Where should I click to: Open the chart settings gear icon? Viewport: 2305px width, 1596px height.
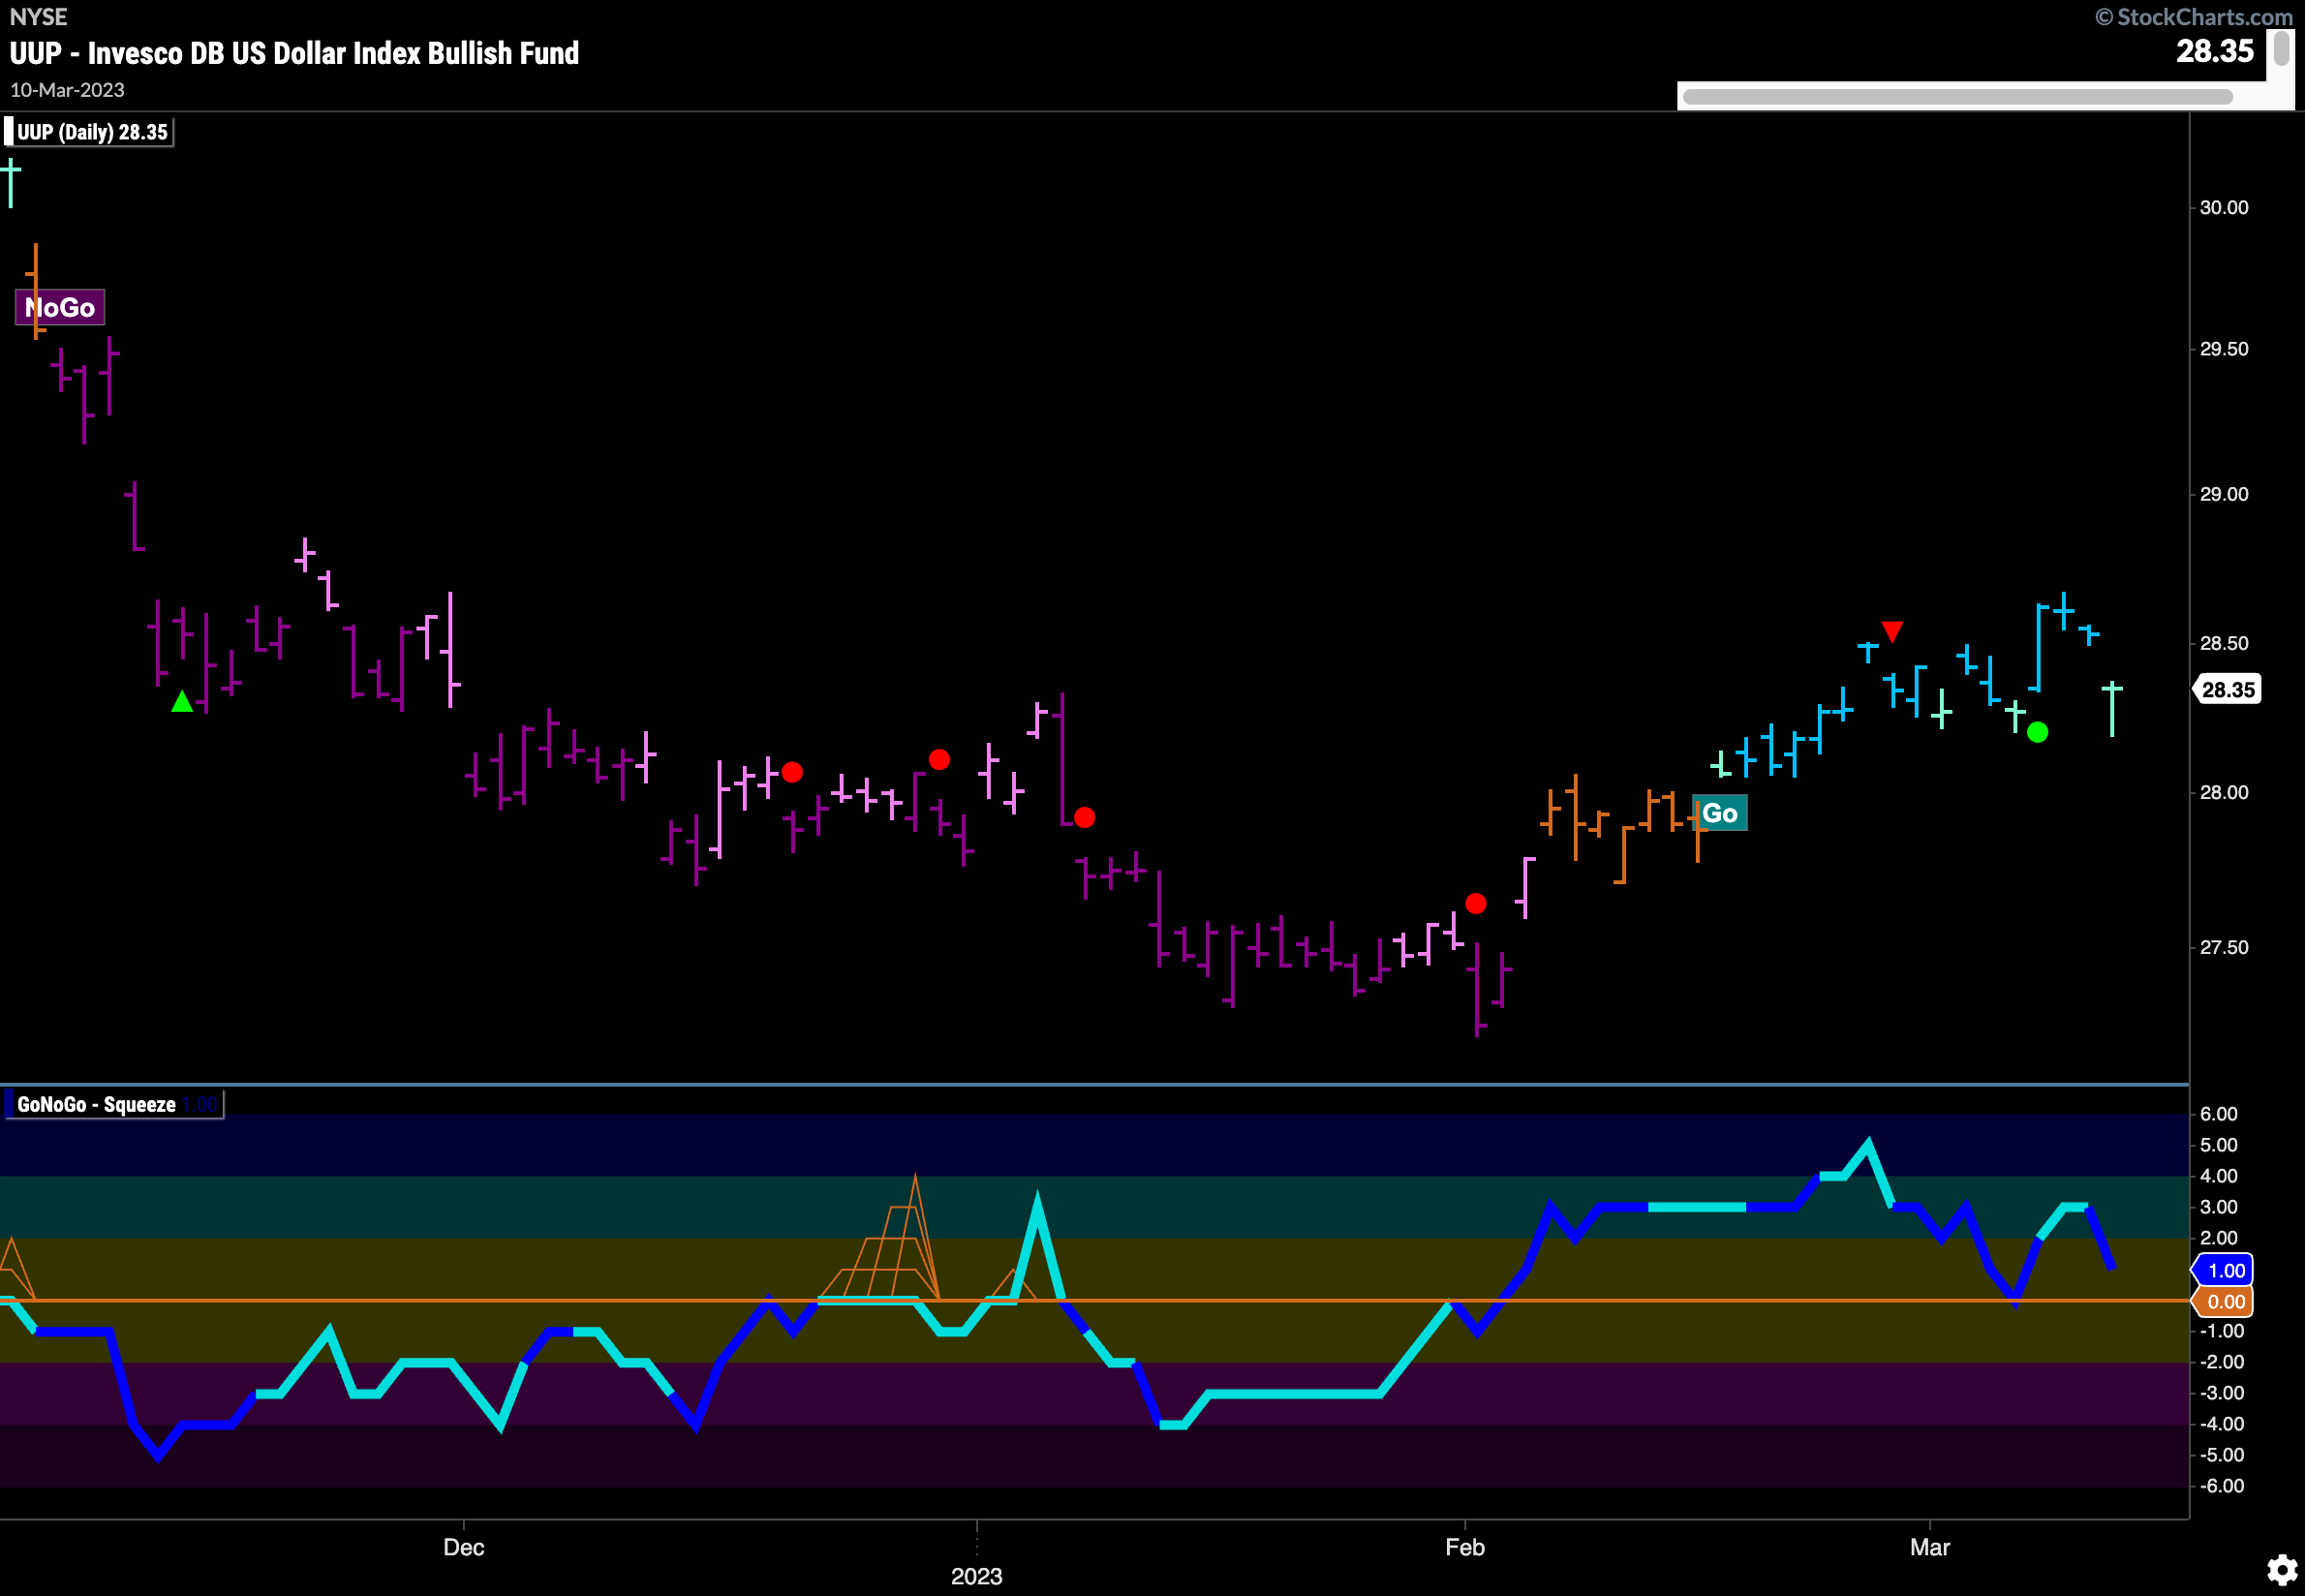2281,1570
